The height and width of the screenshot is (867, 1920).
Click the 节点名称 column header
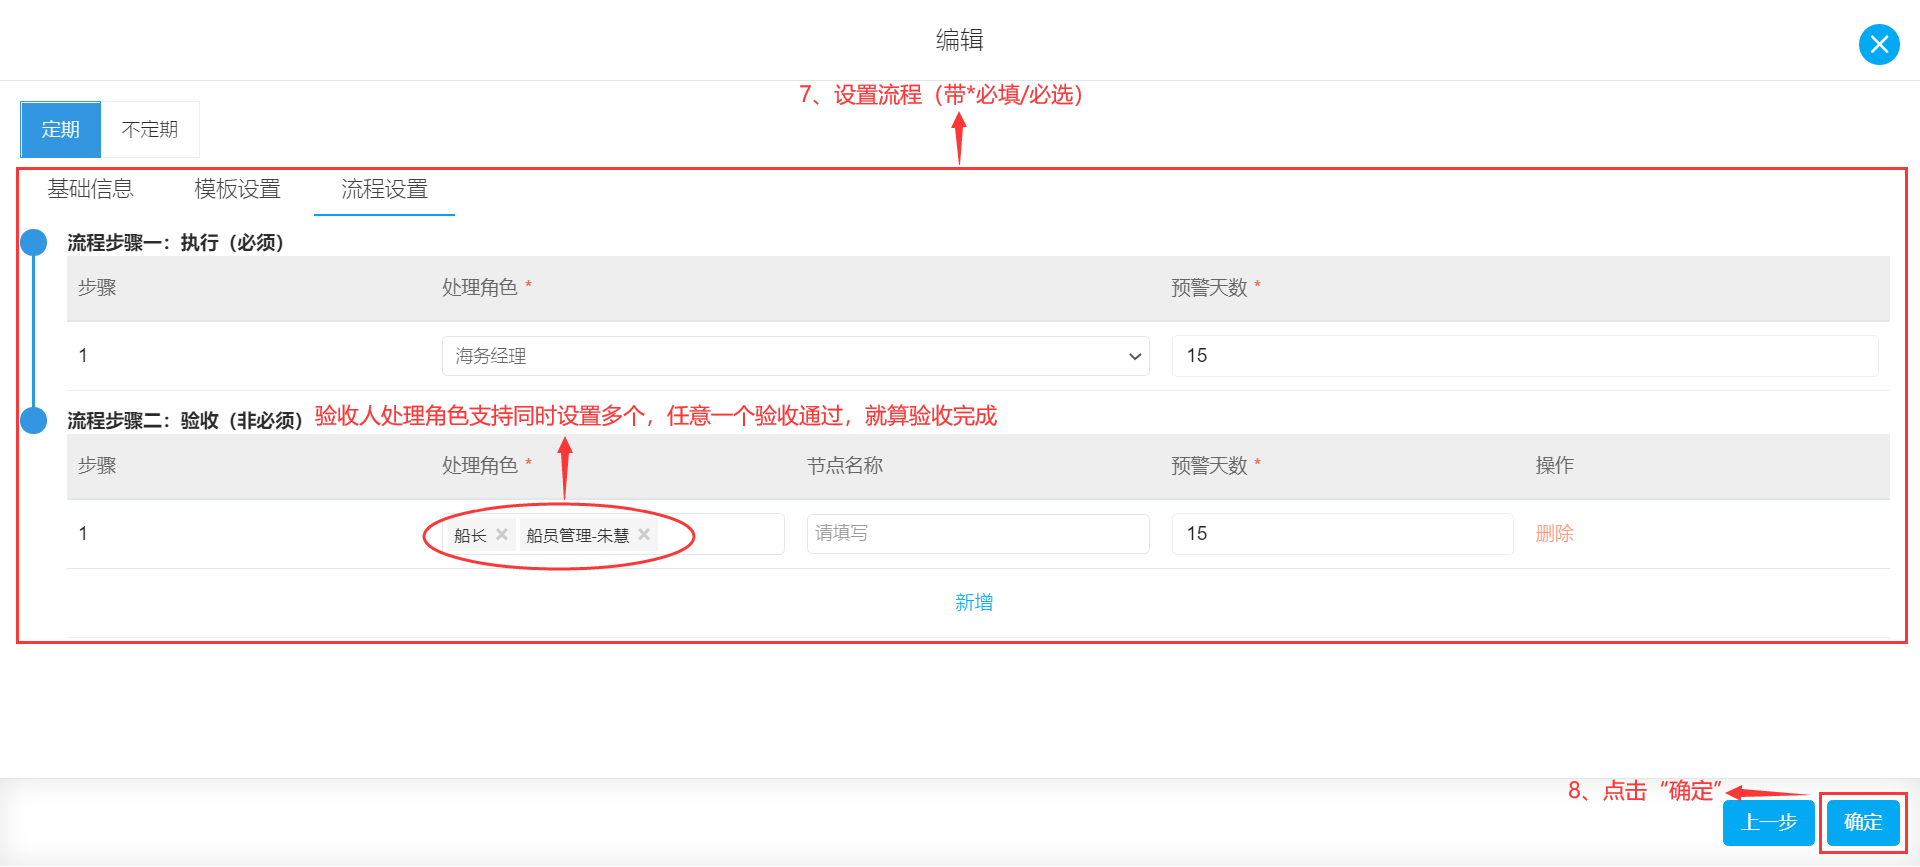pos(845,465)
